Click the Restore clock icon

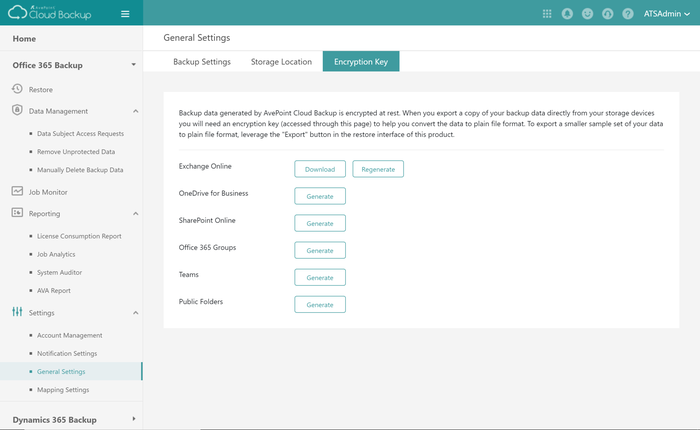click(x=17, y=89)
